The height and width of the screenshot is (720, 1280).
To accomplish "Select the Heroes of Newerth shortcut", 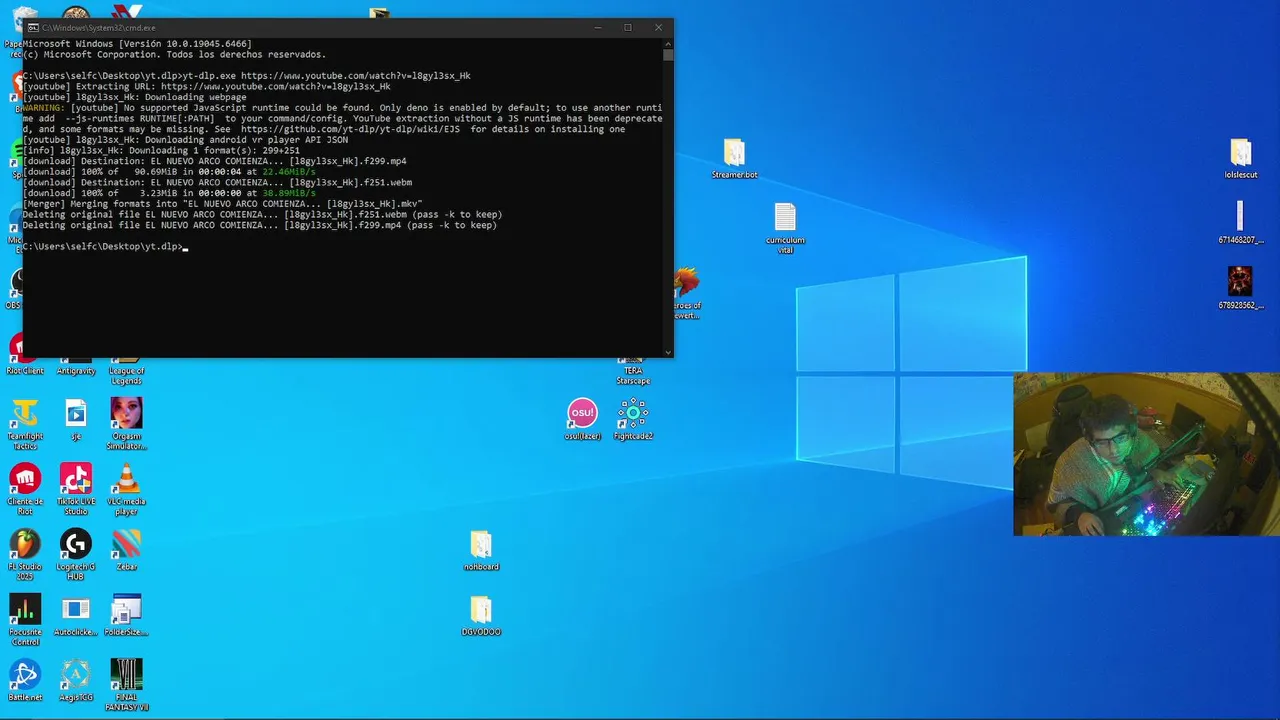I will click(x=686, y=290).
